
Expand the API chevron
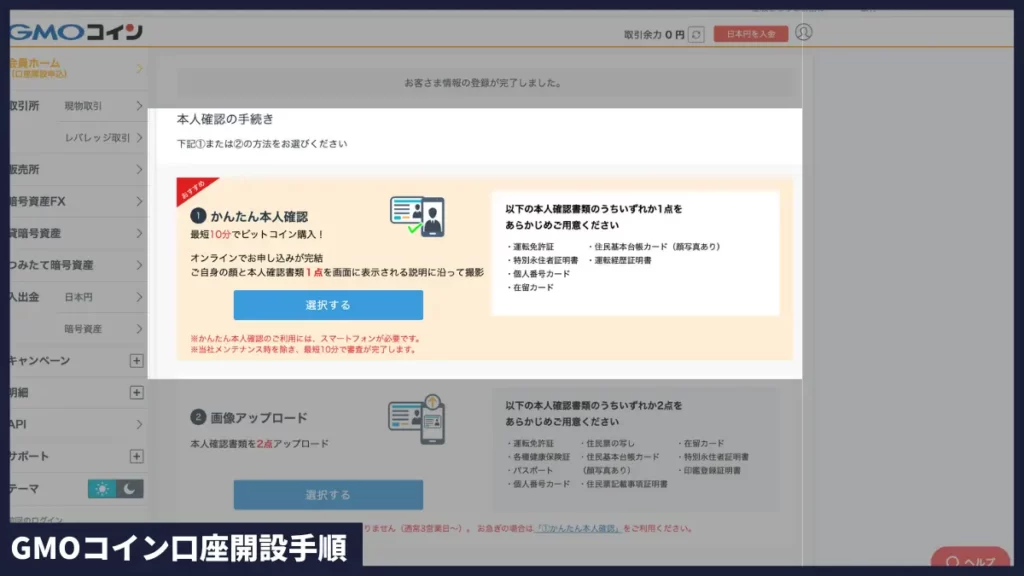(139, 424)
